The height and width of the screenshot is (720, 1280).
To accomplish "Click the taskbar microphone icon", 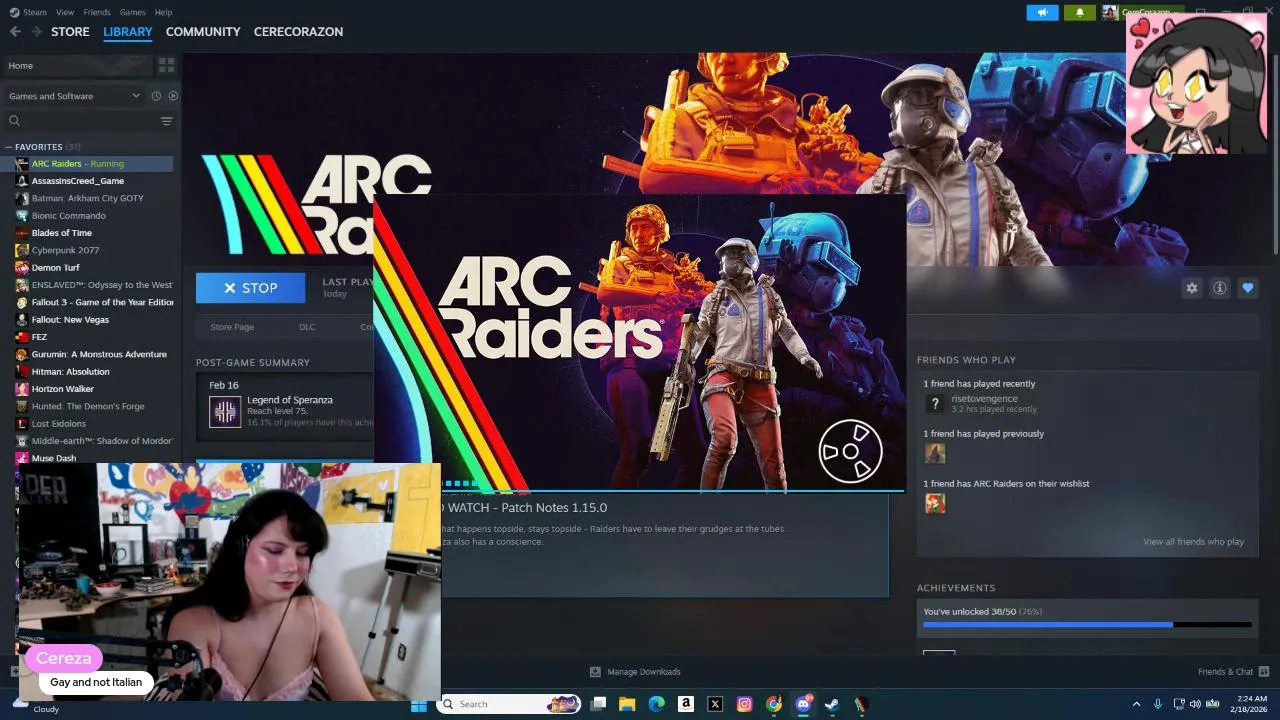I will click(1158, 704).
